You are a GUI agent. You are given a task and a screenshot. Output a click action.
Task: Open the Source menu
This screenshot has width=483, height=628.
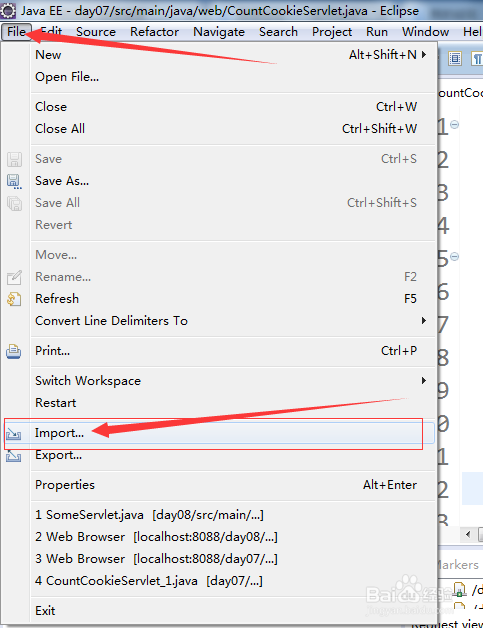(x=96, y=32)
